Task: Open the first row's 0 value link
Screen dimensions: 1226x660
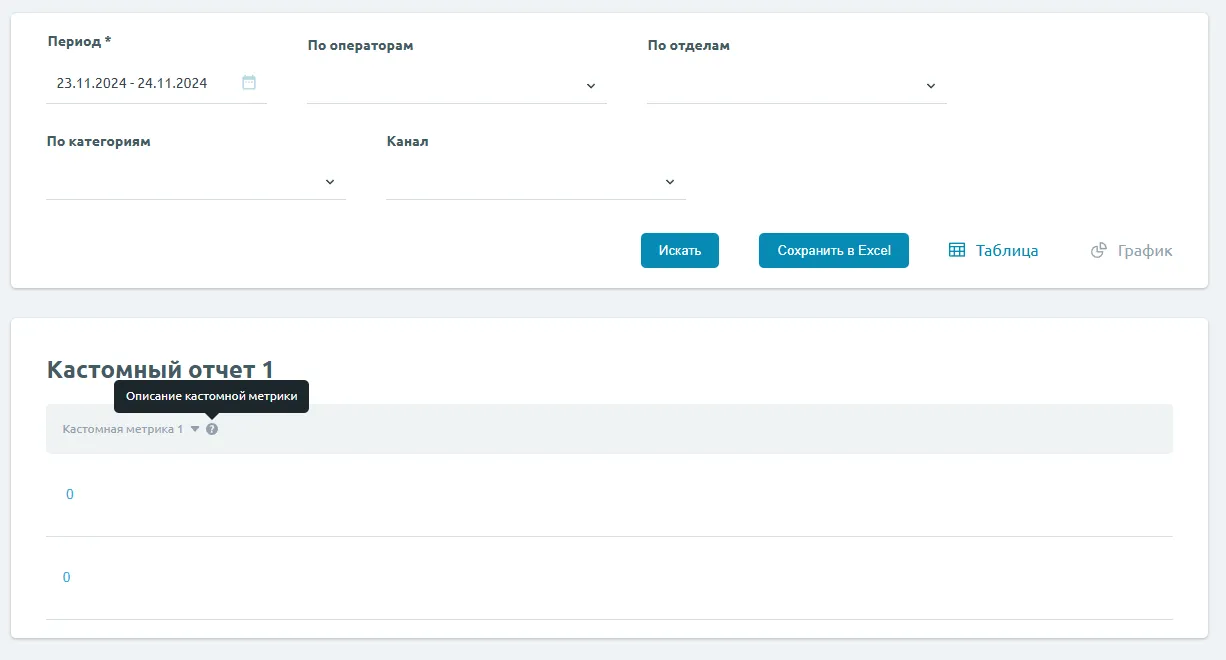Action: (69, 494)
